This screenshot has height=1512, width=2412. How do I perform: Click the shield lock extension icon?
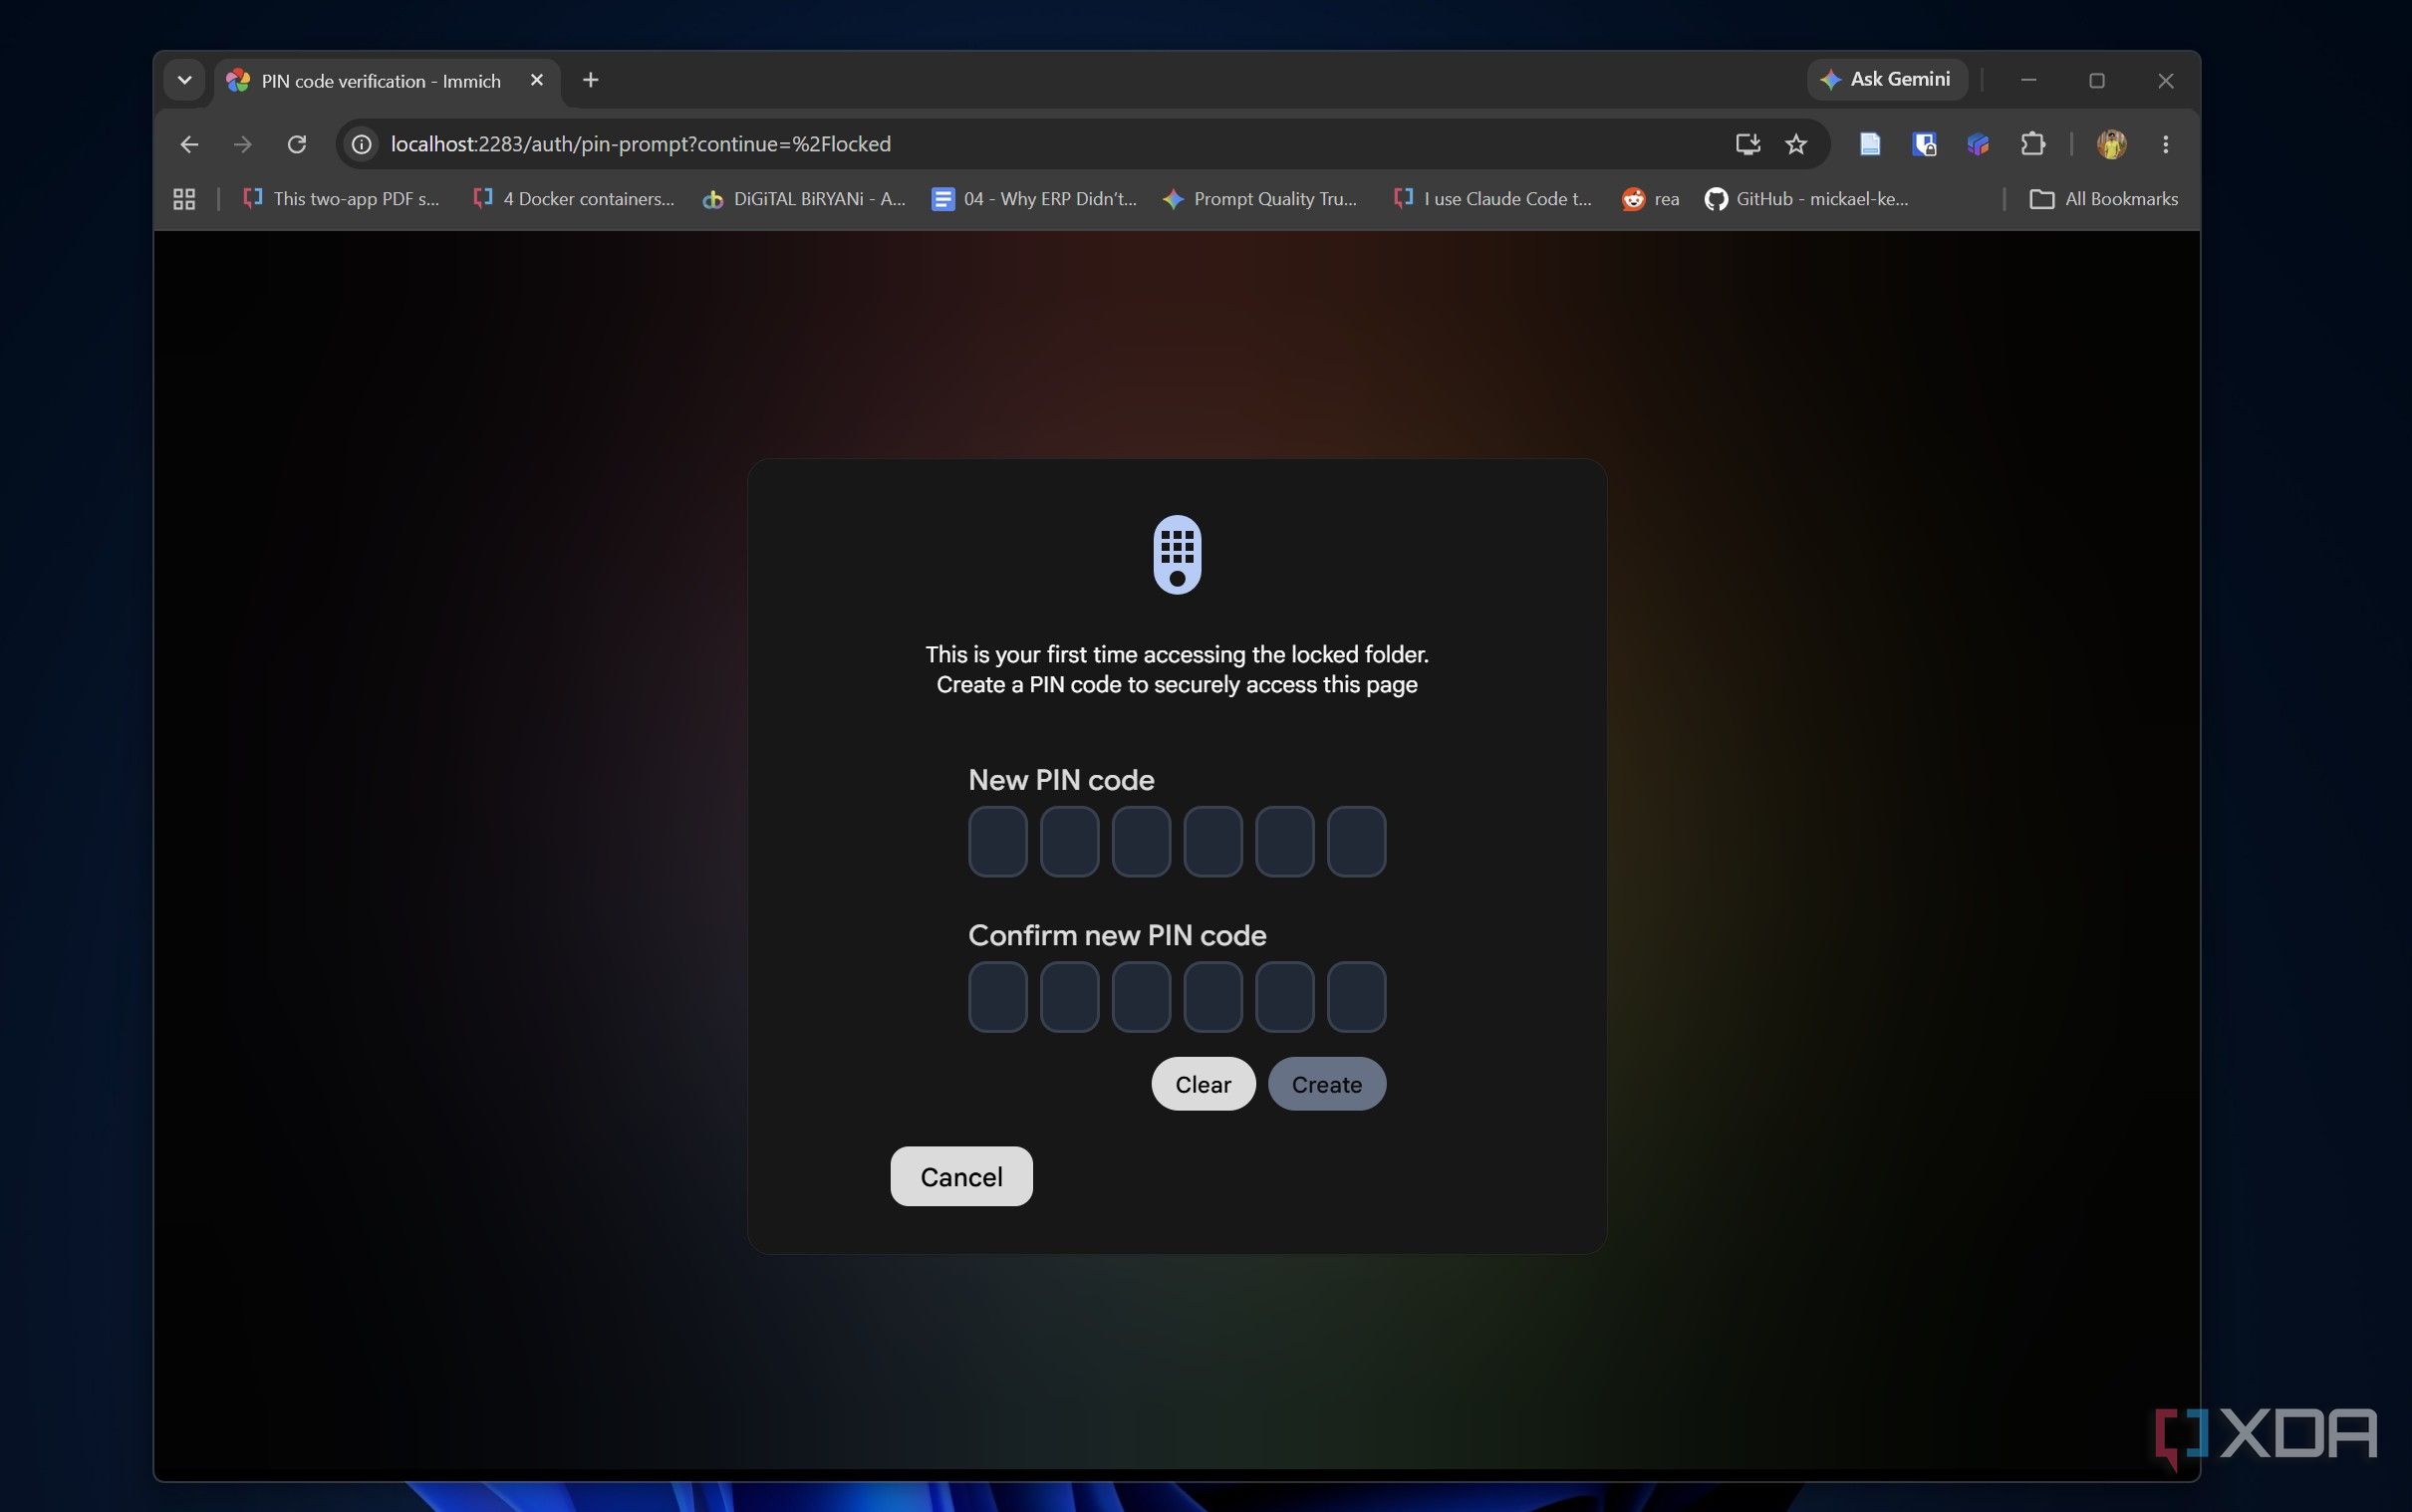(x=1924, y=144)
